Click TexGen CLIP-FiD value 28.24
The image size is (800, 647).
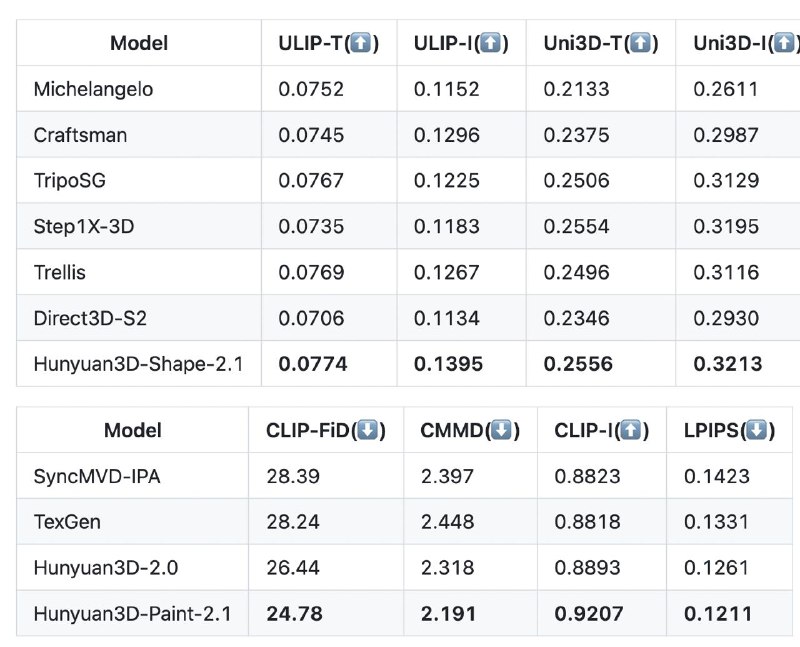293,522
